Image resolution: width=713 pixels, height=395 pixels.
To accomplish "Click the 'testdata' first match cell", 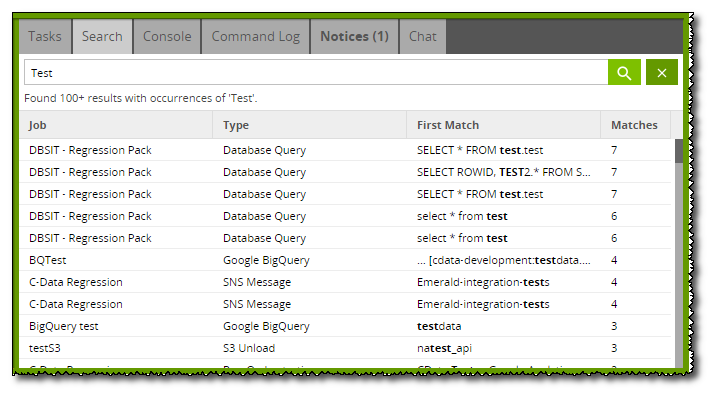I will coord(439,326).
